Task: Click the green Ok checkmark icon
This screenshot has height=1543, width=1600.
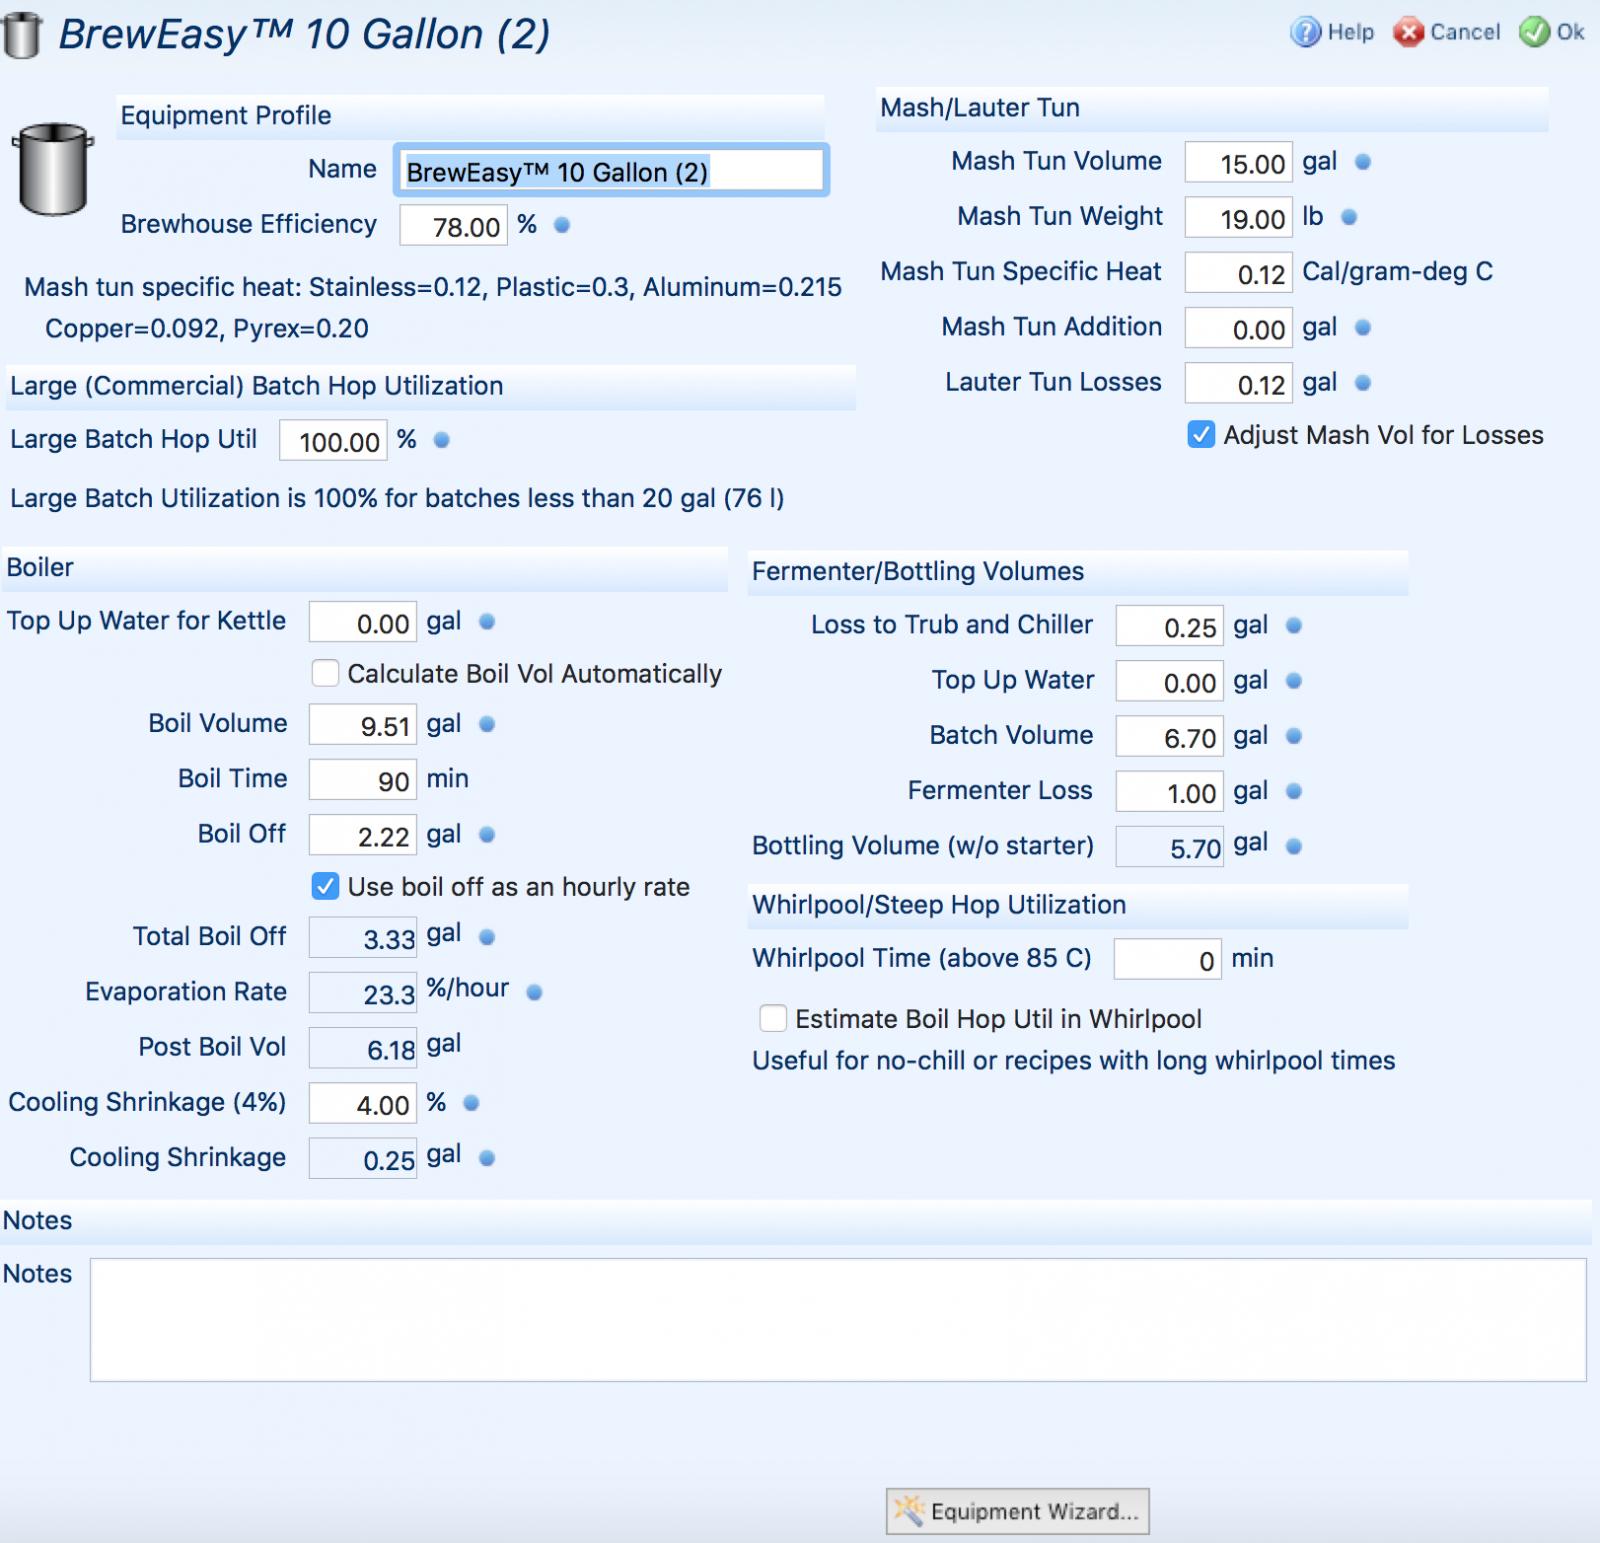Action: (x=1534, y=32)
